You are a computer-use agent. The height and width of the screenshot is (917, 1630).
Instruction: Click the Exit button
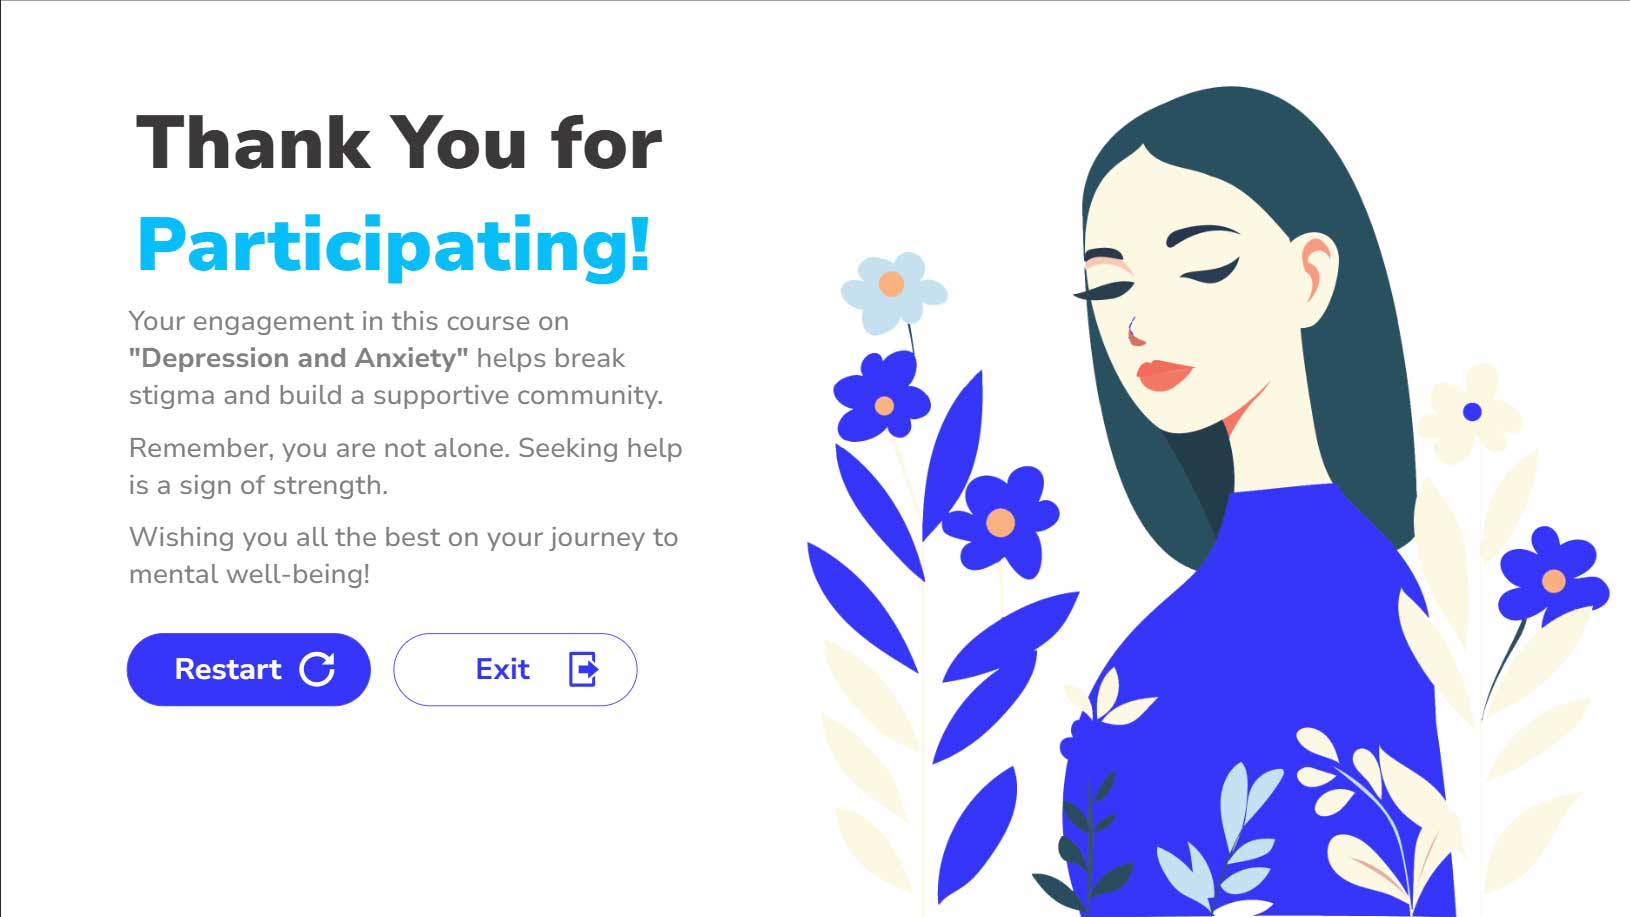515,669
